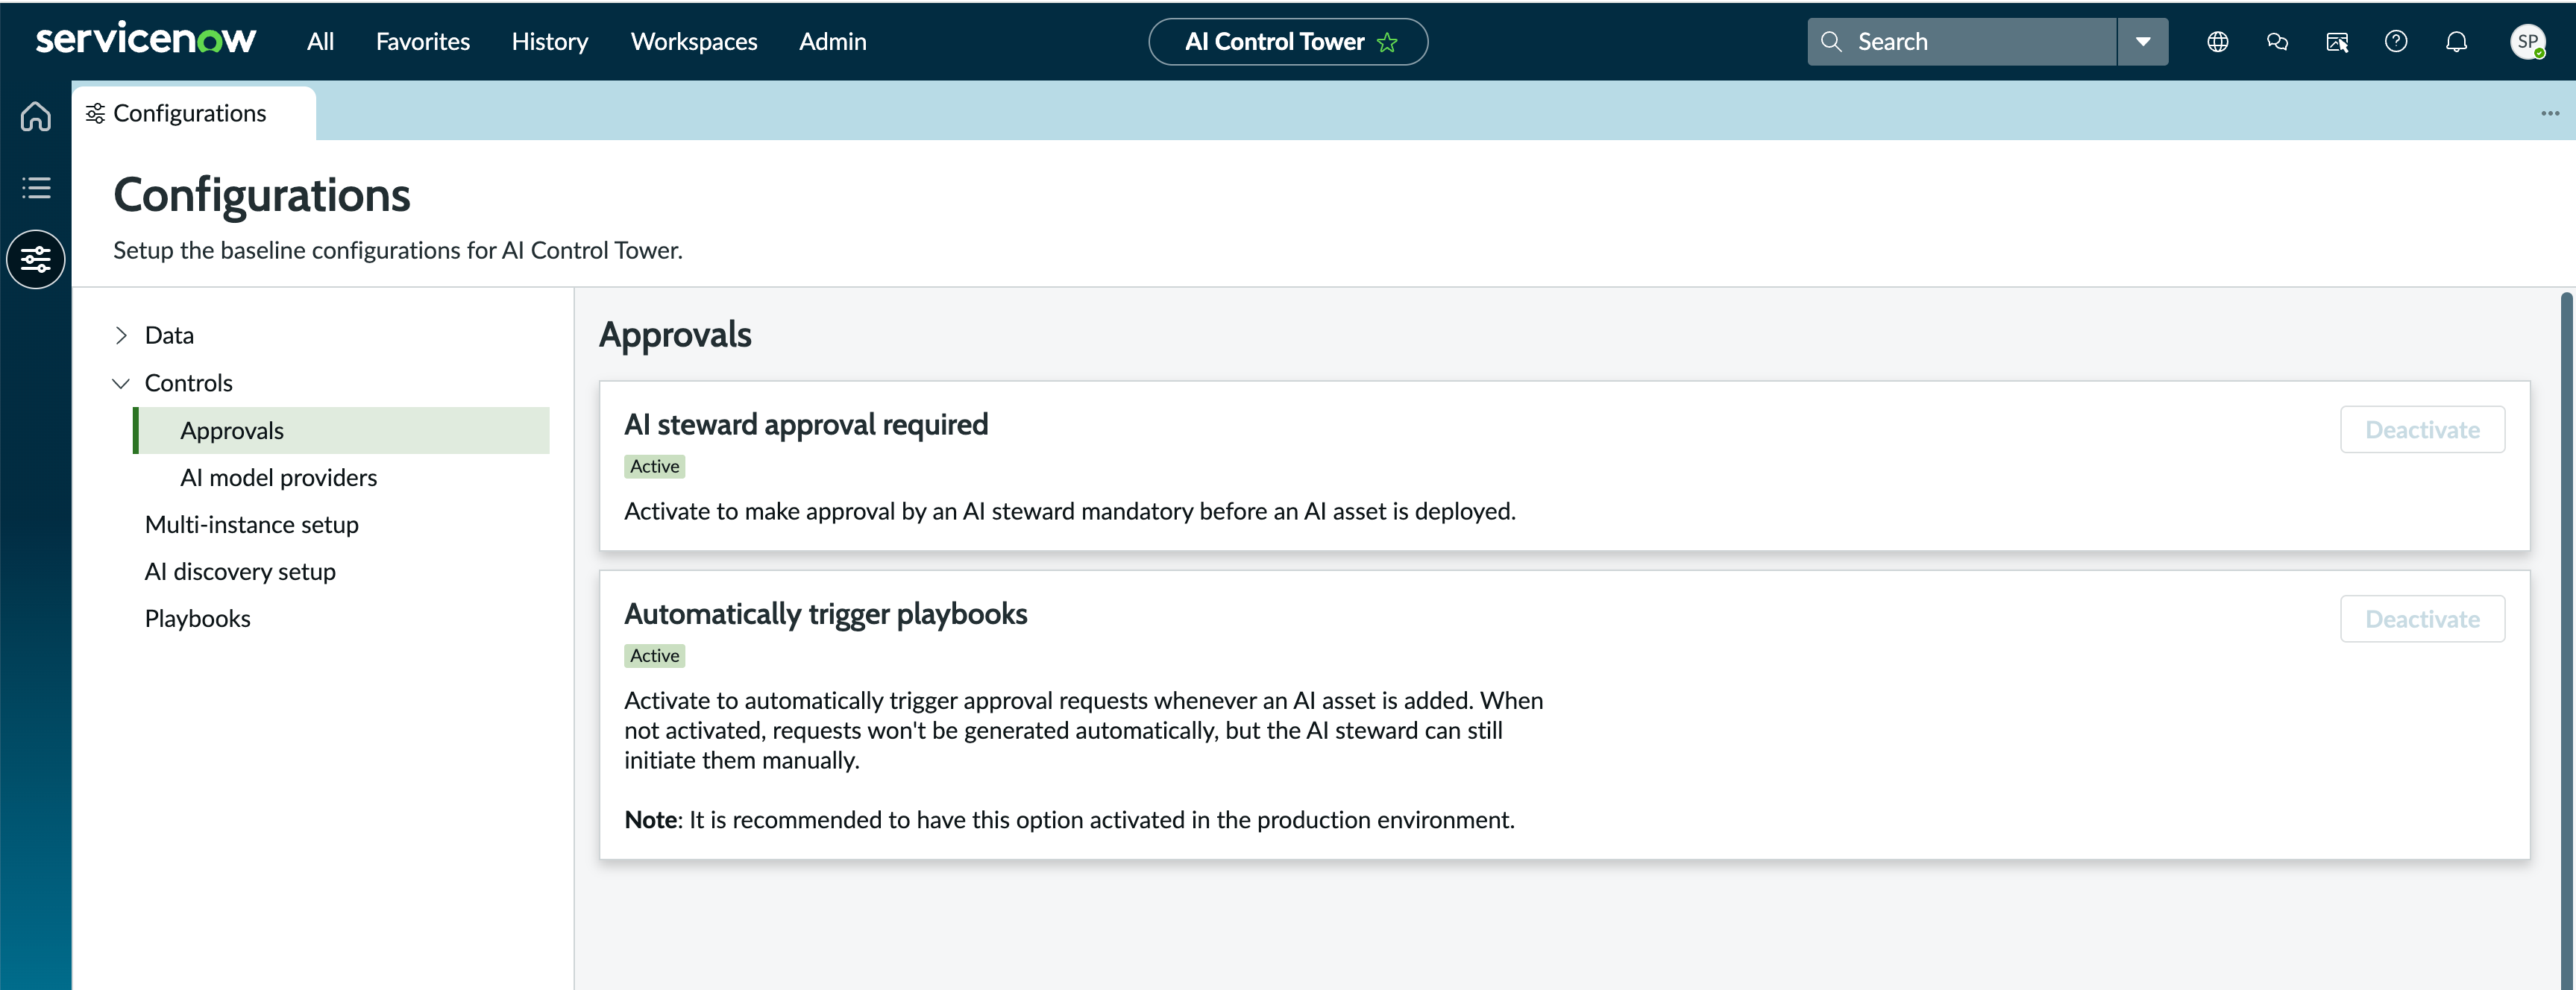
Task: Click the vertical scrollbar of content pane
Action: pyautogui.click(x=2567, y=640)
